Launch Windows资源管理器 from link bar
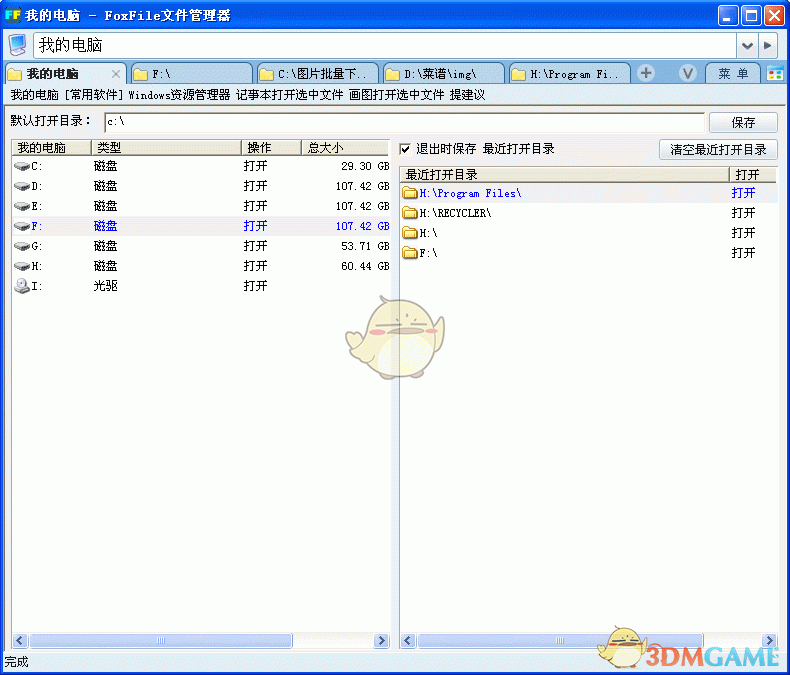Image resolution: width=790 pixels, height=675 pixels. (x=179, y=95)
